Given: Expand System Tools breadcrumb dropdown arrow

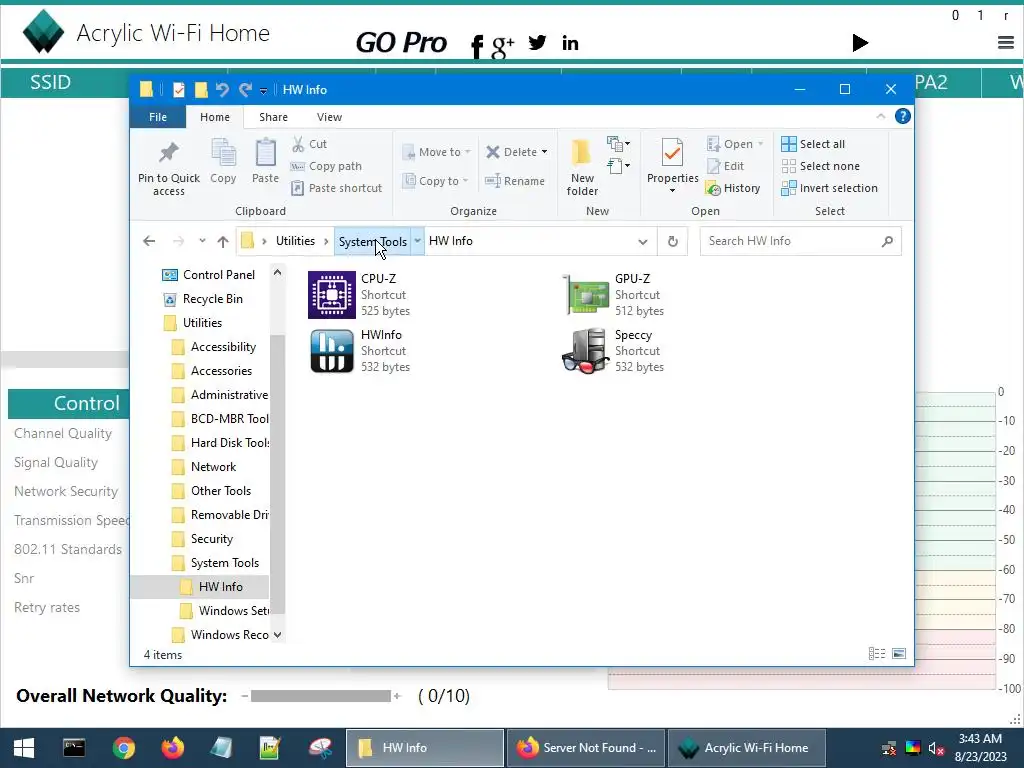Looking at the screenshot, I should coord(417,241).
